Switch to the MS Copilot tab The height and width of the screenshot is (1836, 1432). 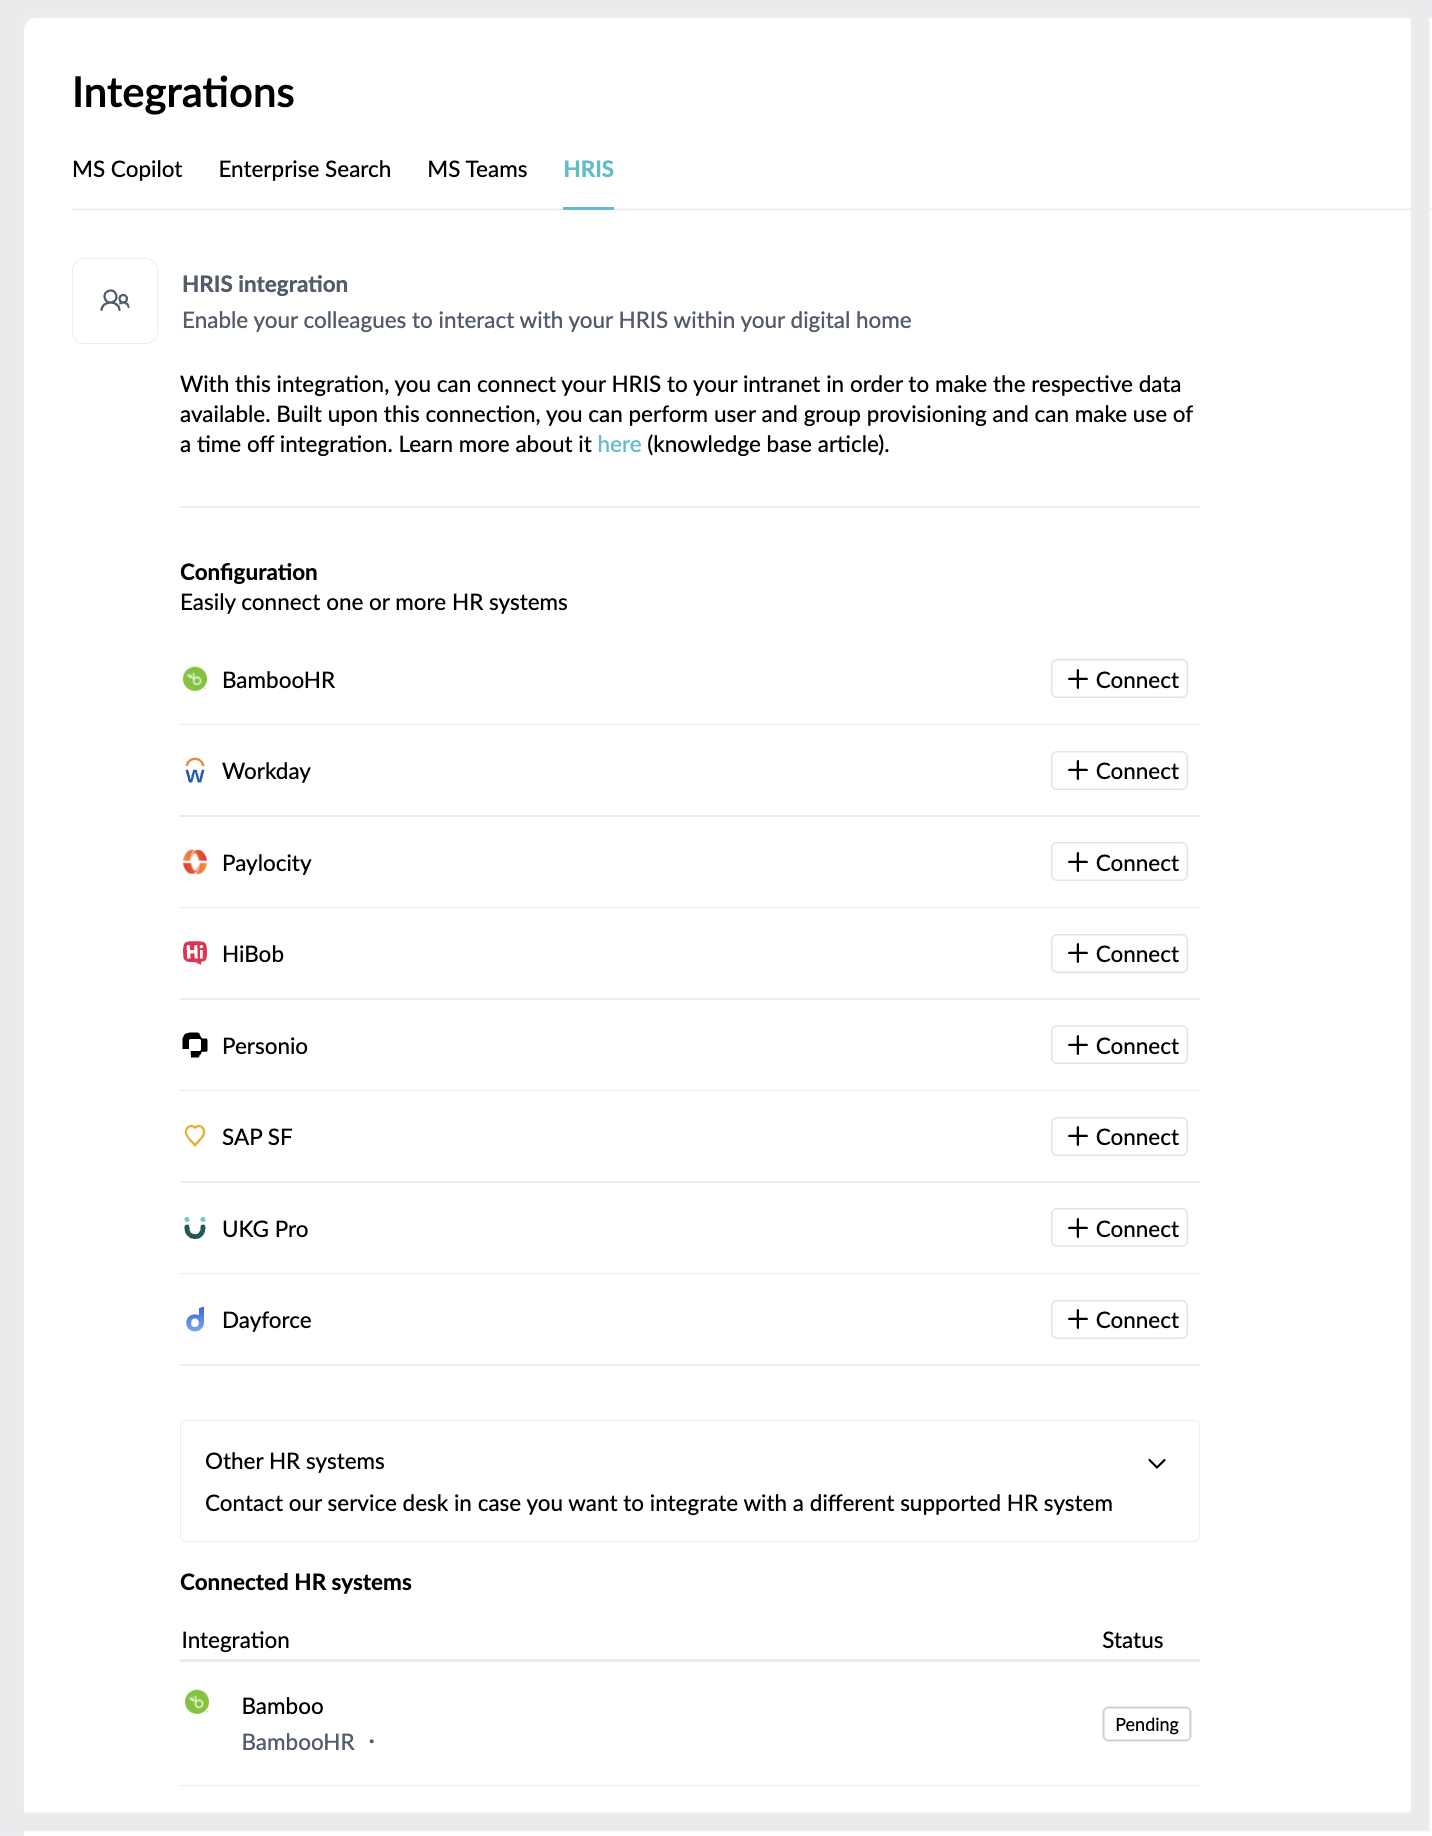point(127,169)
